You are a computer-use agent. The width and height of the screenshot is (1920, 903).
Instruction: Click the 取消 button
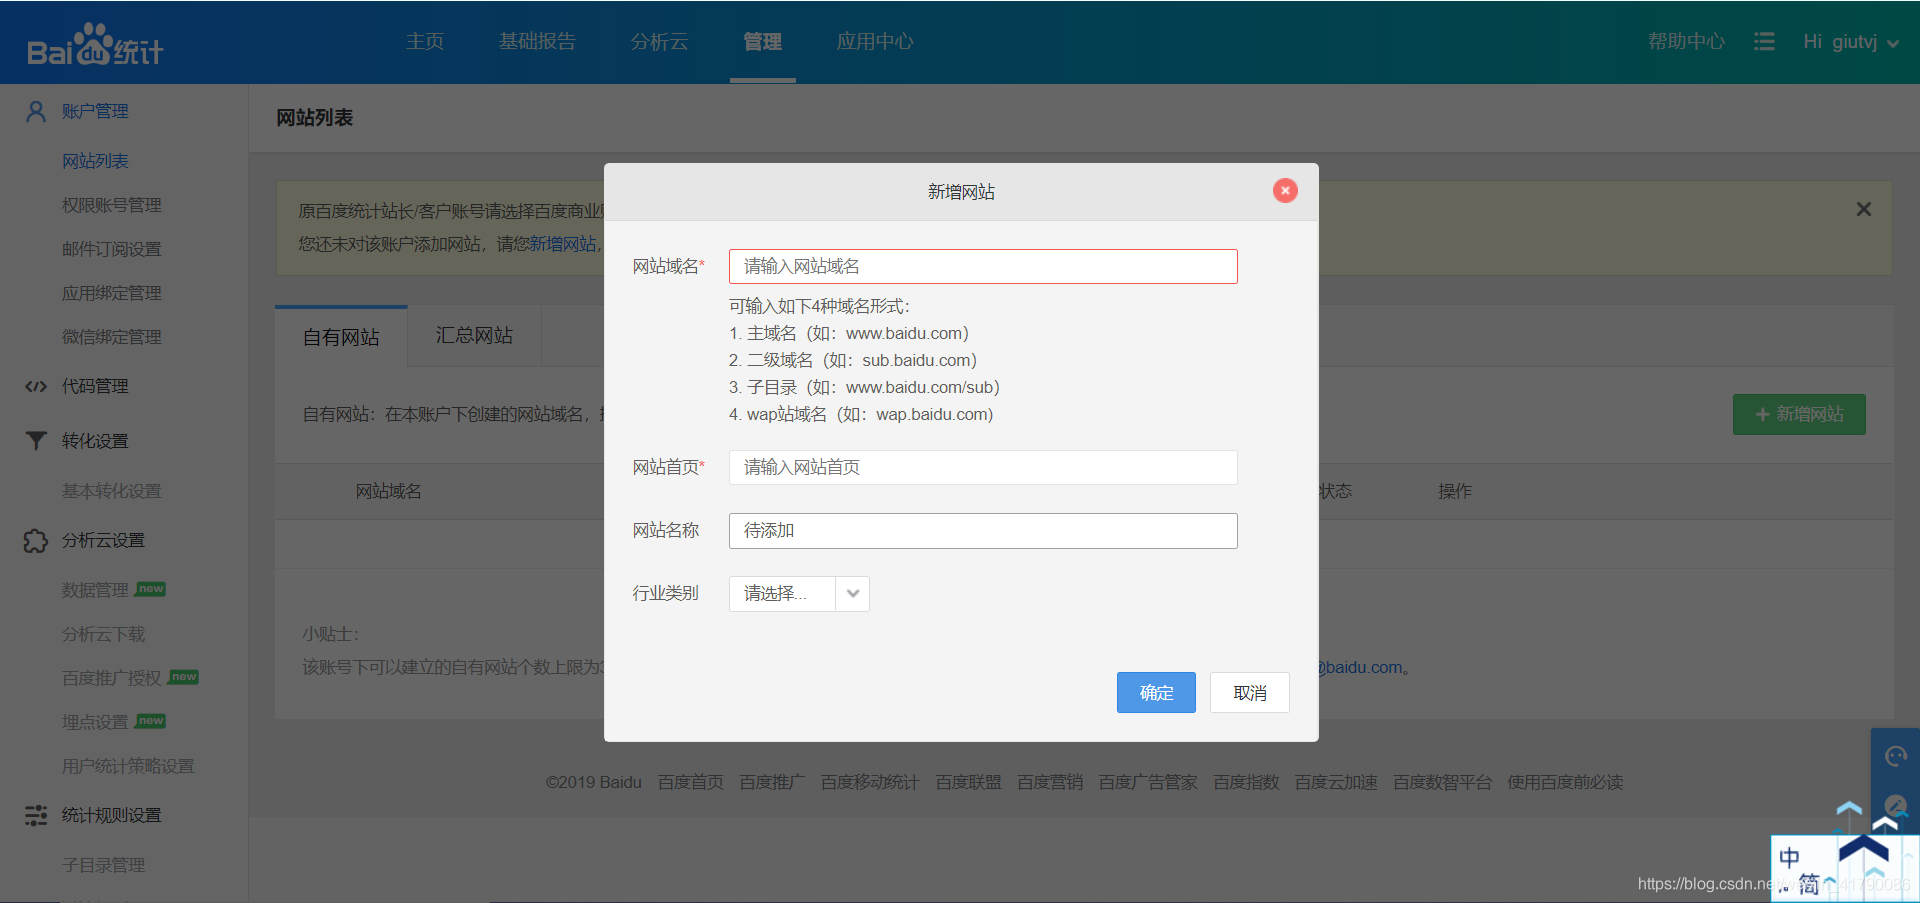click(x=1250, y=692)
